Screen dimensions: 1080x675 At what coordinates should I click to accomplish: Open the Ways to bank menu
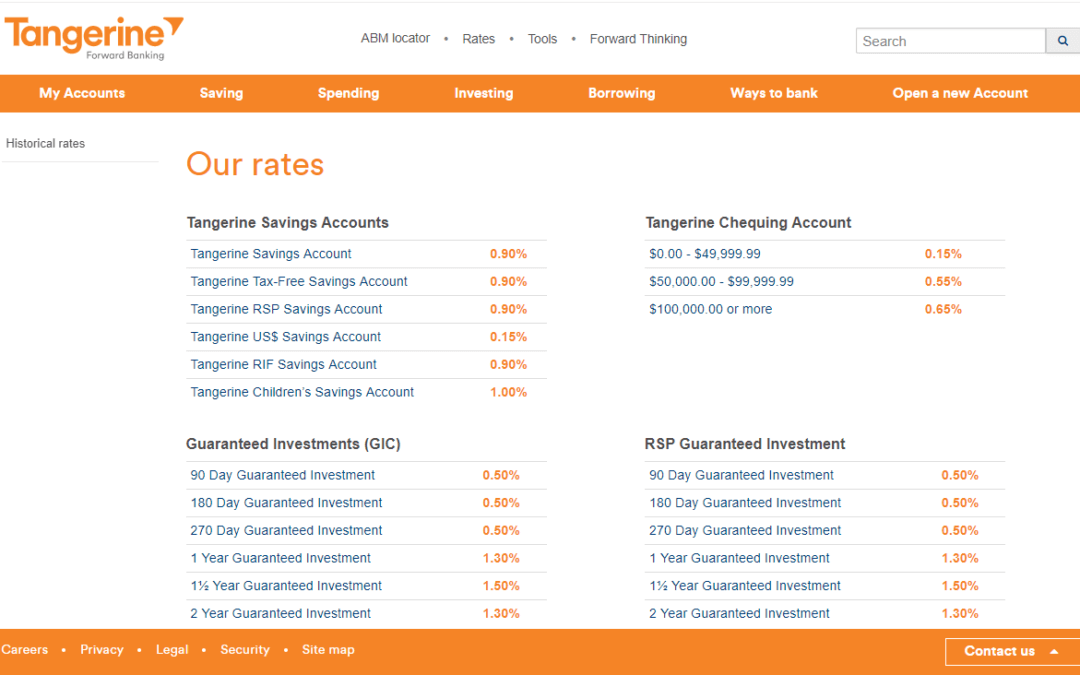pos(774,93)
